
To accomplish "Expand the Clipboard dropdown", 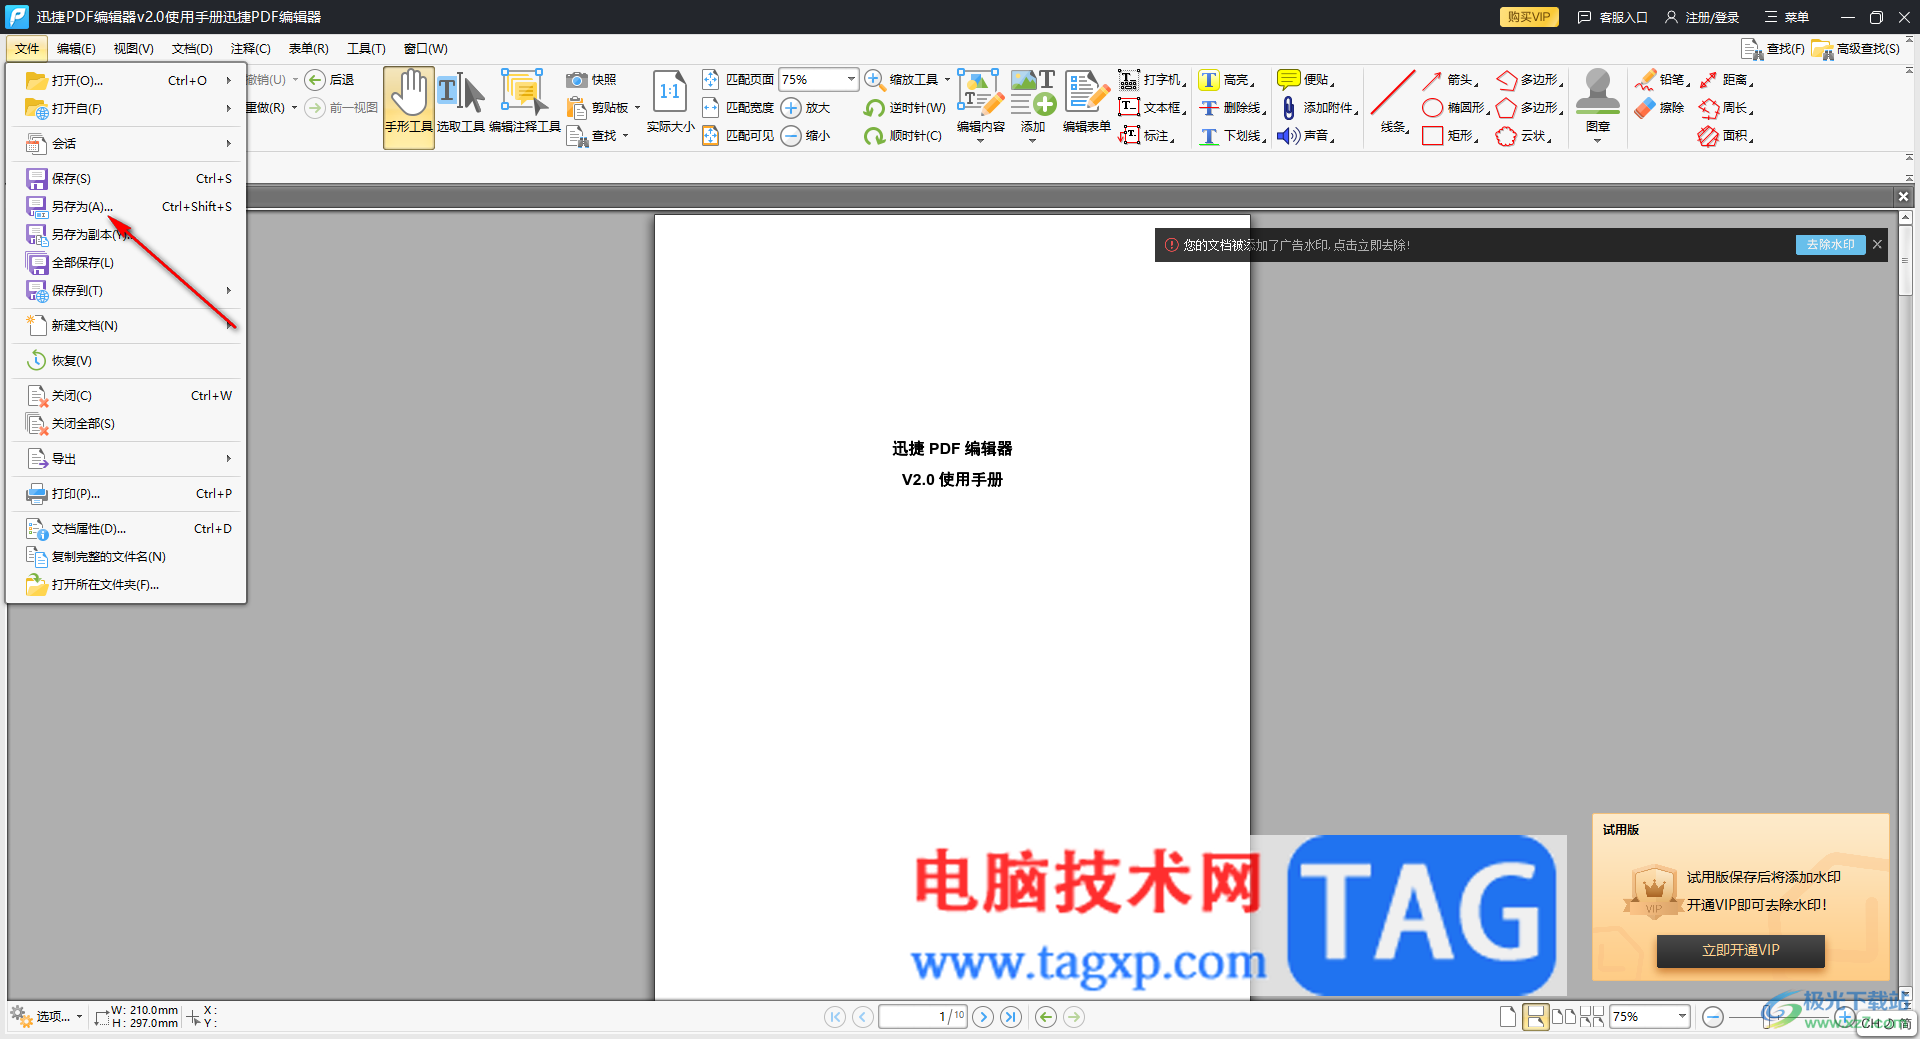I will 637,108.
